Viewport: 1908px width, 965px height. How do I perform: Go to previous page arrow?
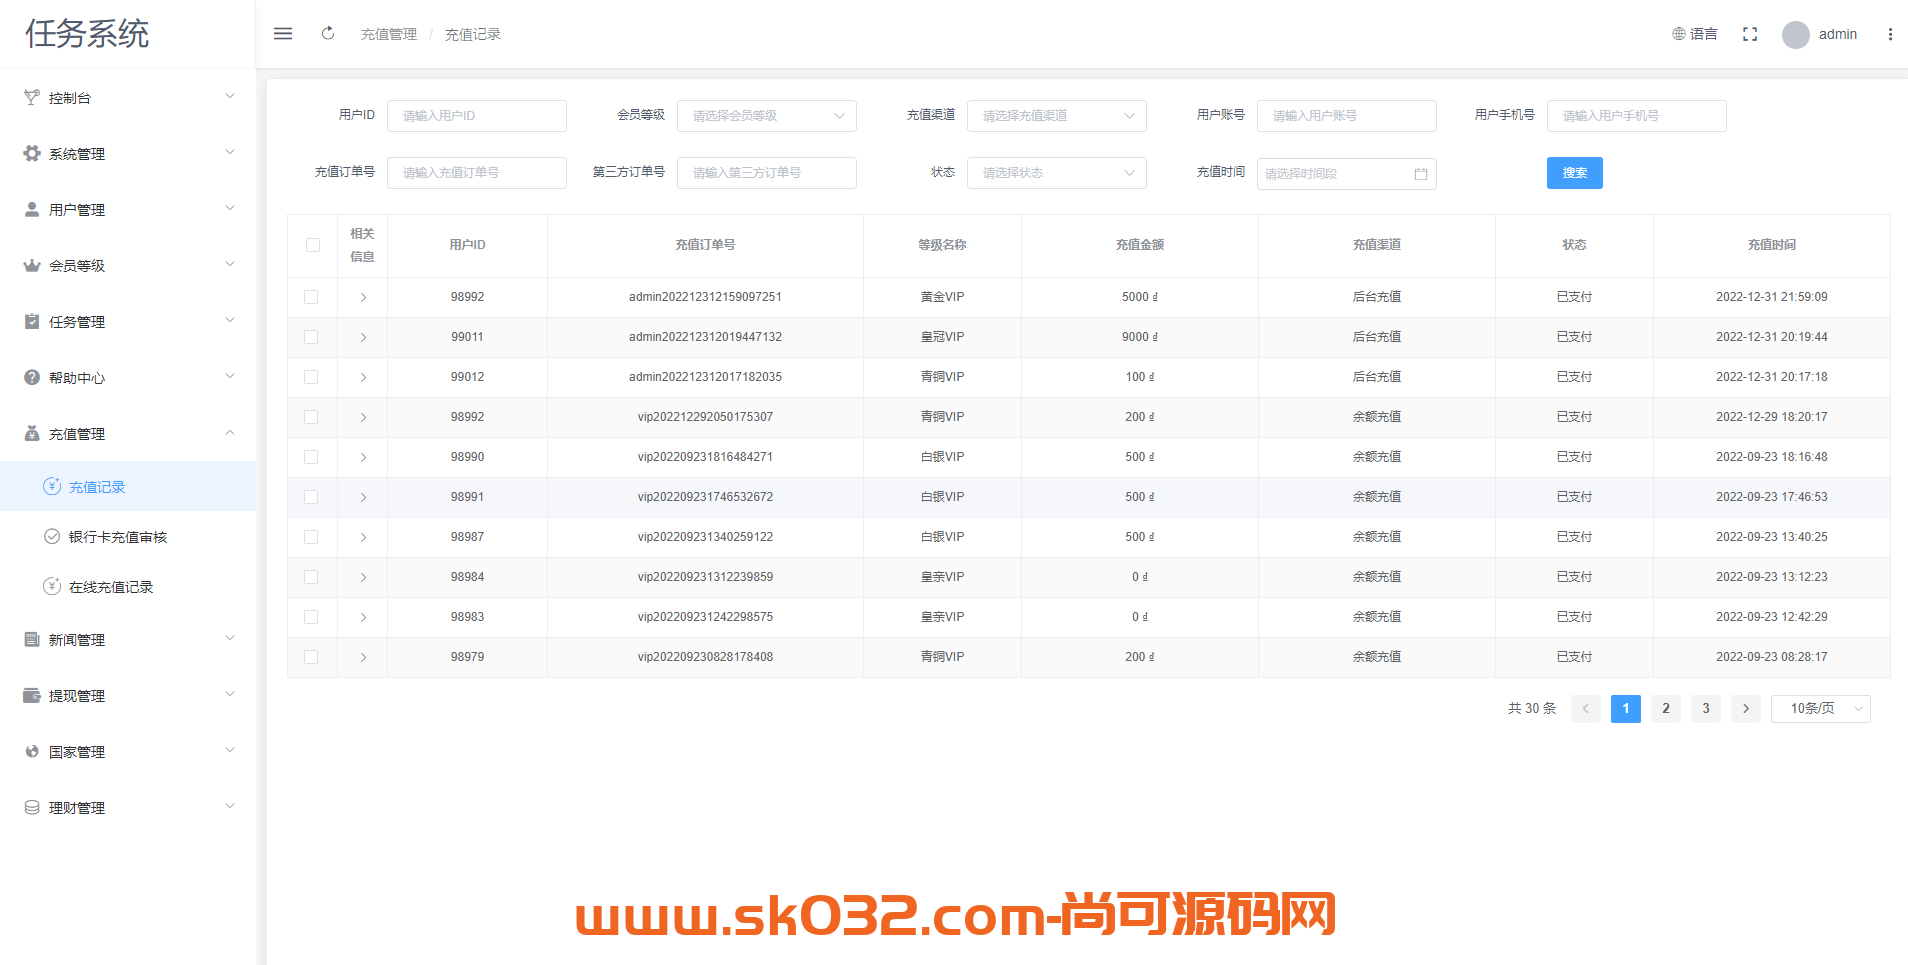(x=1586, y=709)
